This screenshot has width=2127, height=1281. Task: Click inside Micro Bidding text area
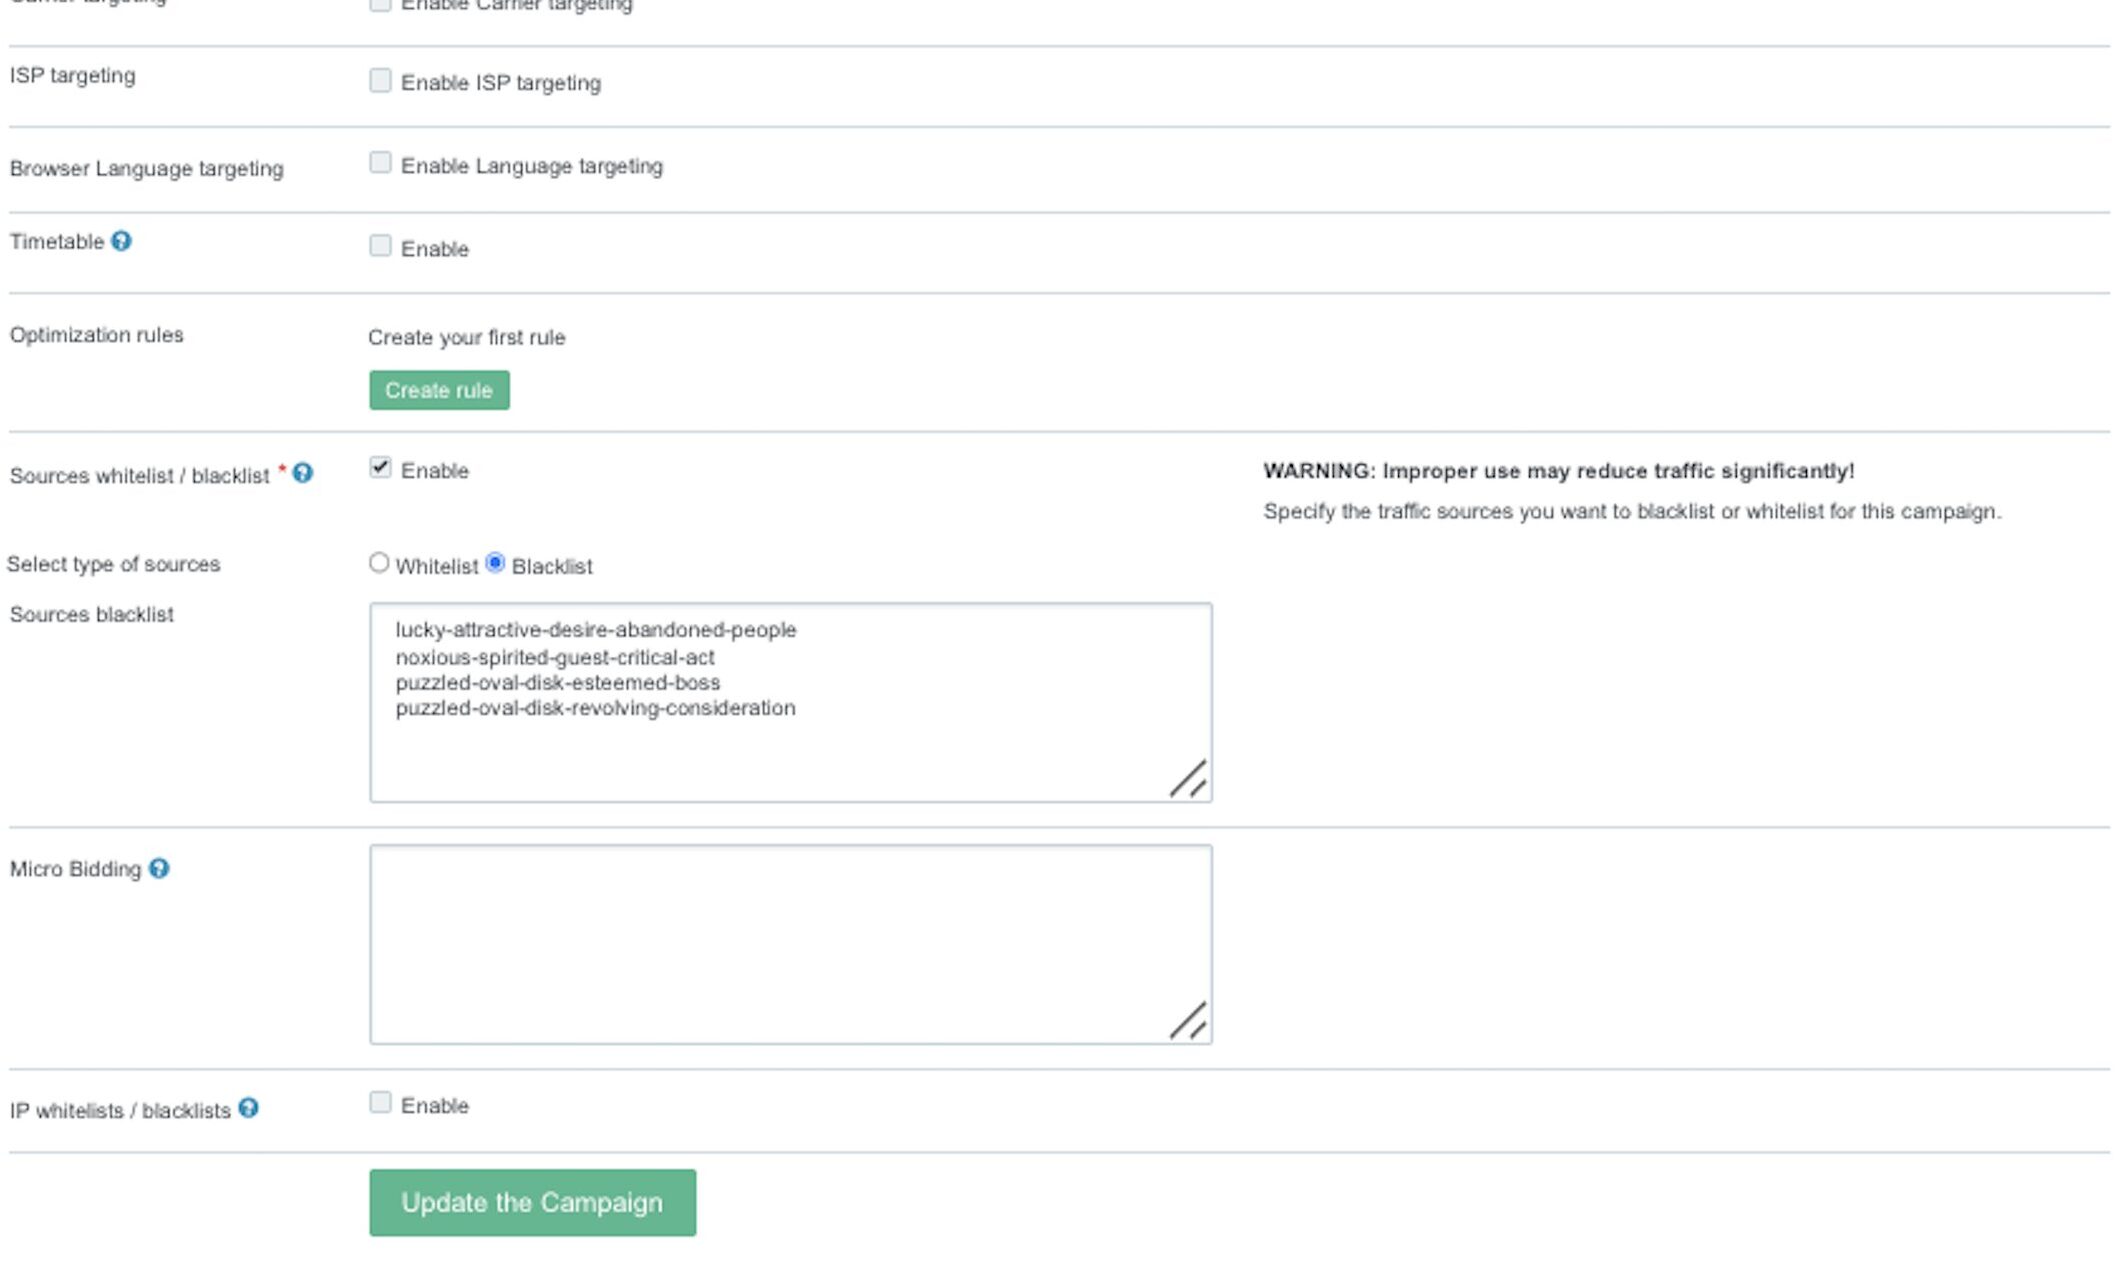point(791,945)
